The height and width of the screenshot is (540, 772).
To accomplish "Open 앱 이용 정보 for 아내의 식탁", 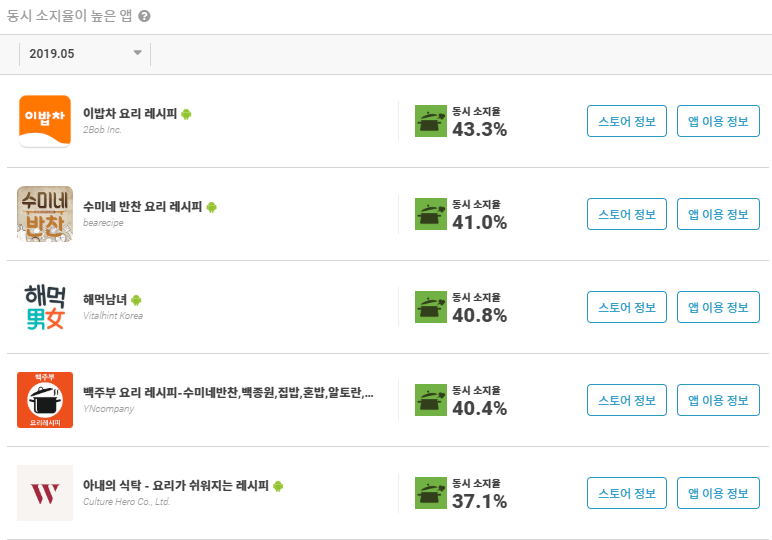I will point(718,493).
